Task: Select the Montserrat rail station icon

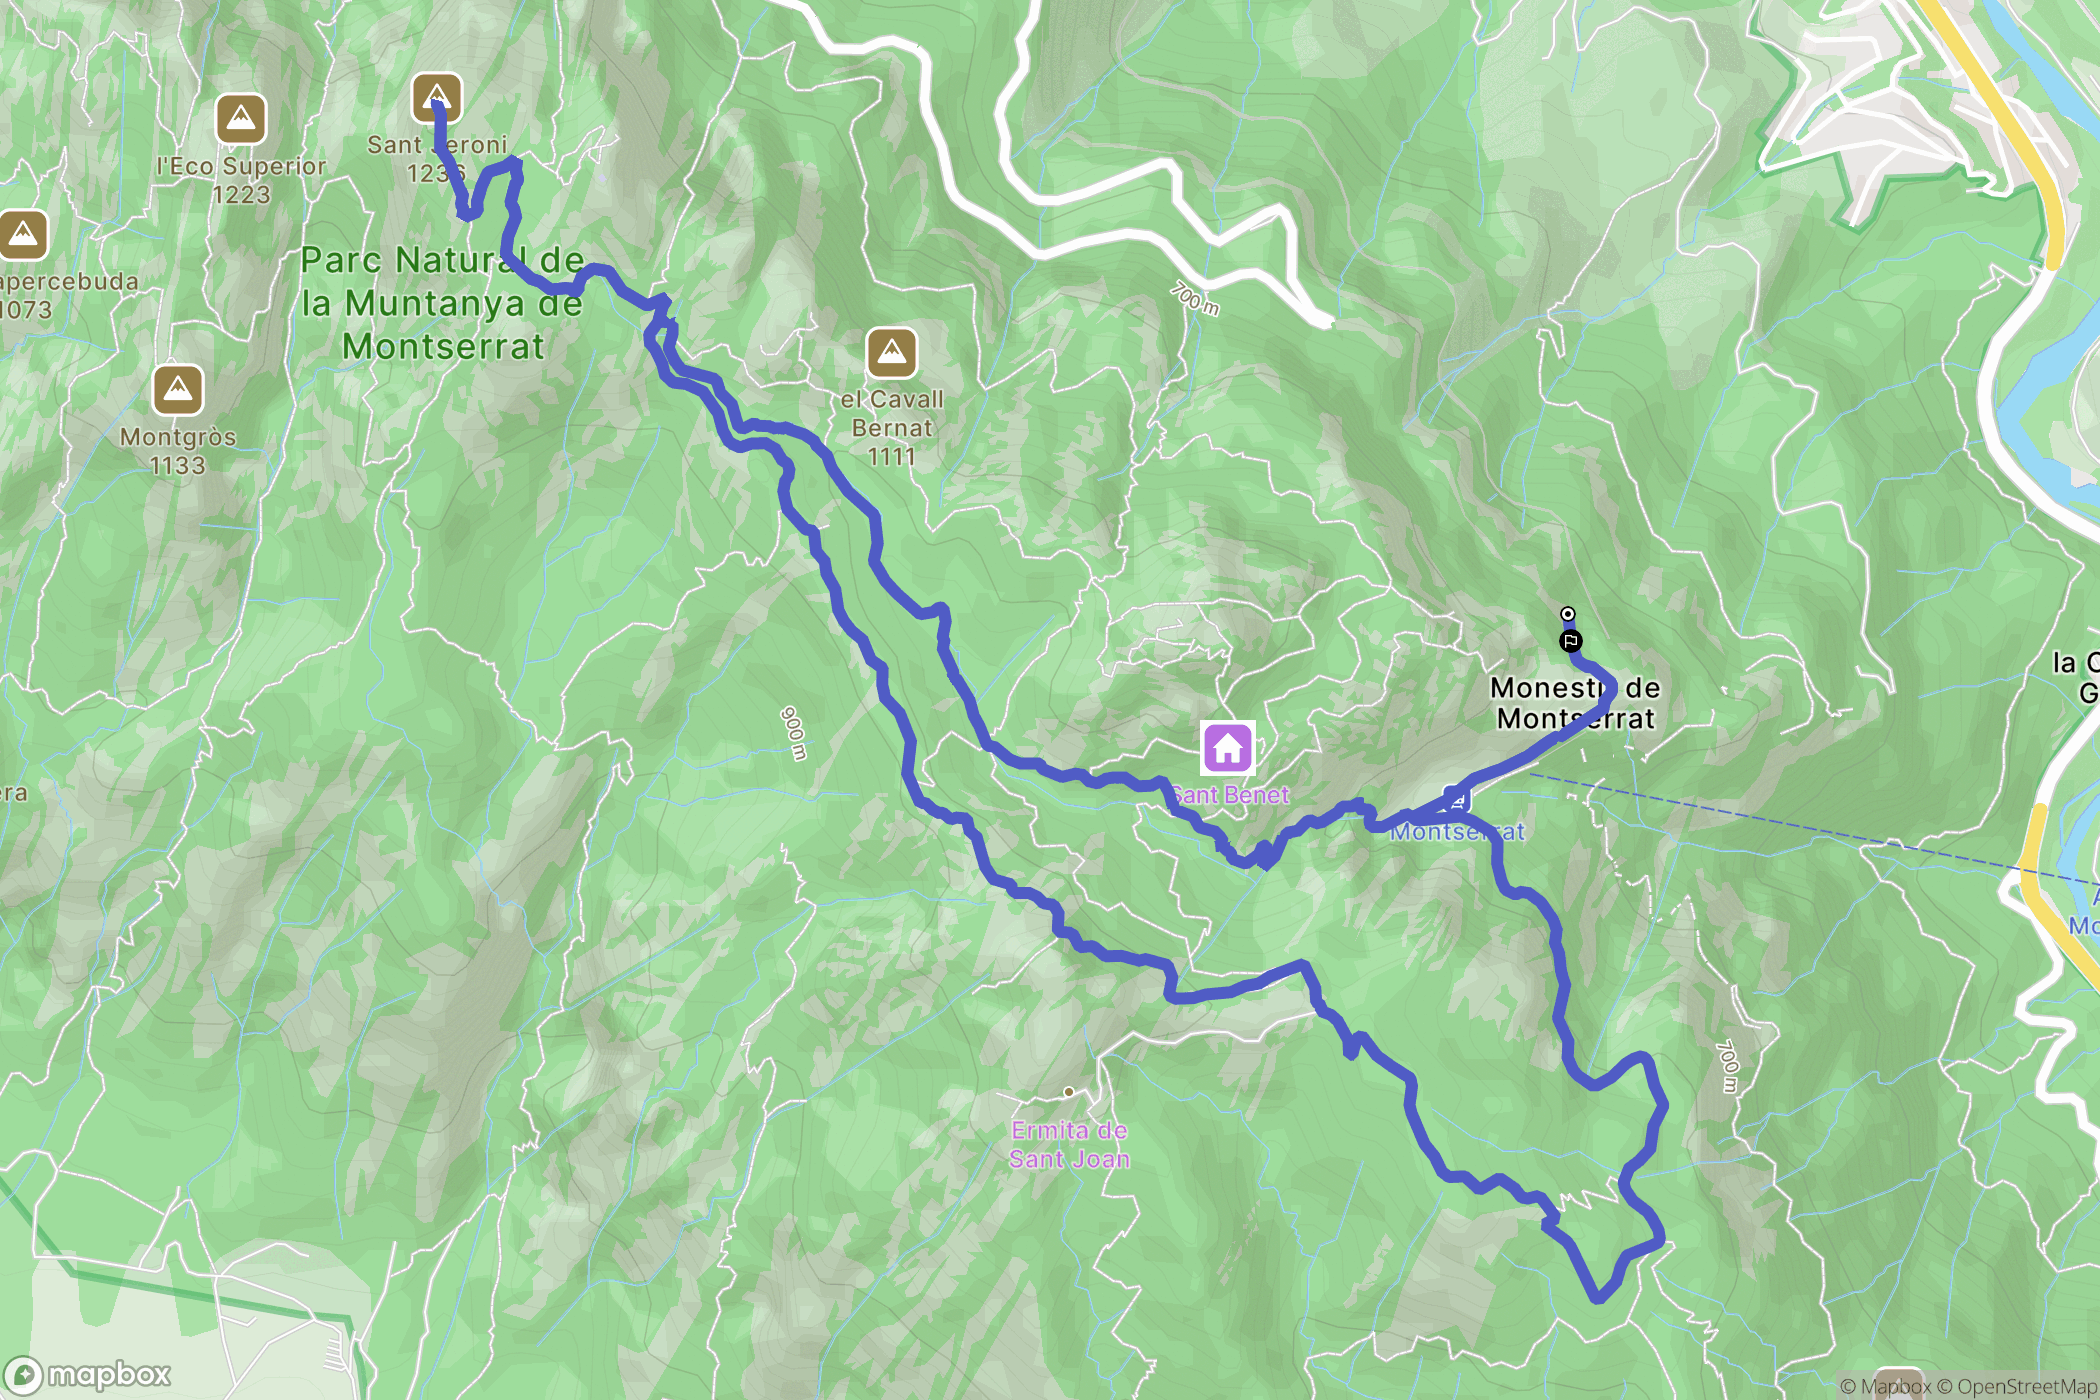Action: click(x=1457, y=799)
